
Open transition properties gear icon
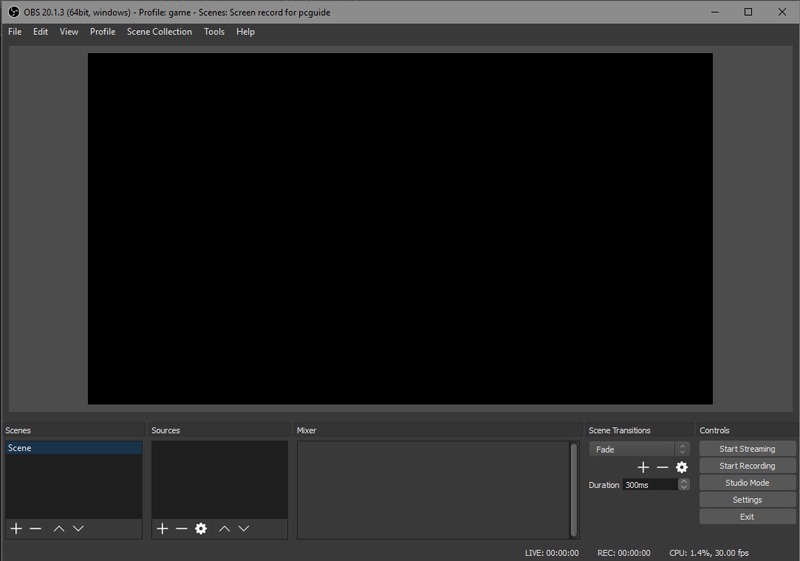(x=682, y=467)
